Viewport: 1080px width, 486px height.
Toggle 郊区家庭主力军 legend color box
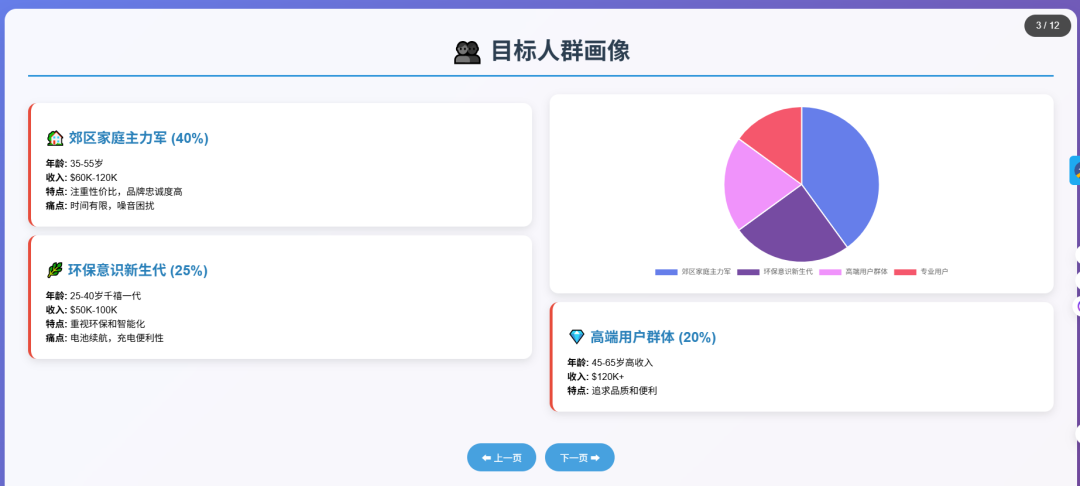click(x=666, y=272)
